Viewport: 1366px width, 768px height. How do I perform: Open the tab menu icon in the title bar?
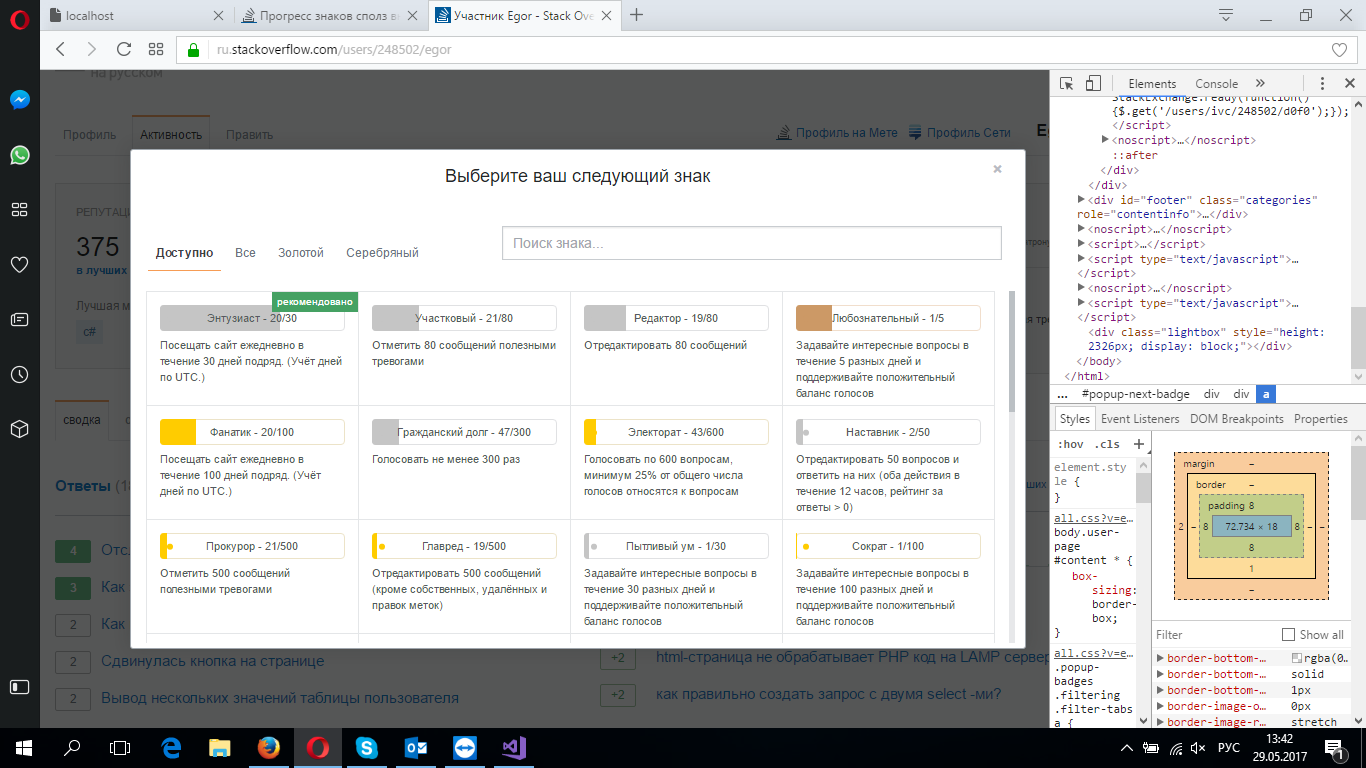point(1226,15)
